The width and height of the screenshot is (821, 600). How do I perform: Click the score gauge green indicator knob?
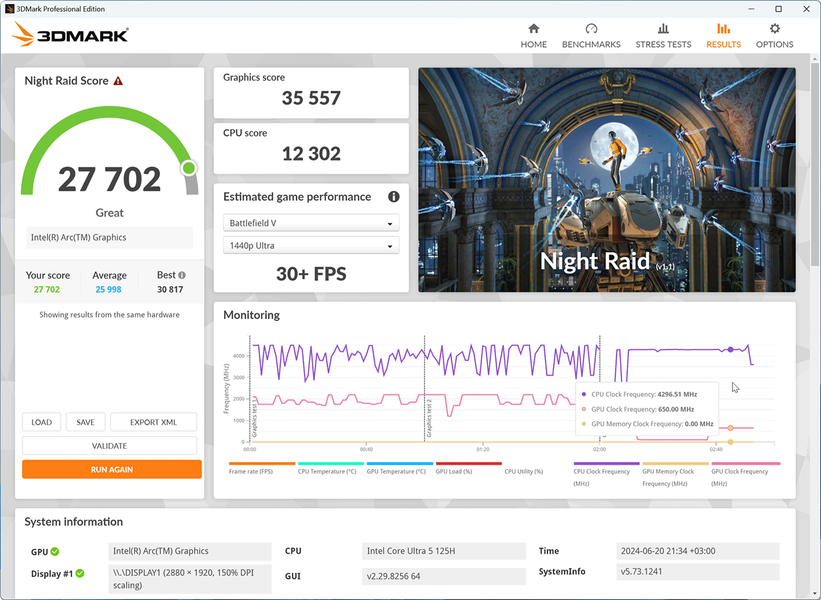coord(188,168)
